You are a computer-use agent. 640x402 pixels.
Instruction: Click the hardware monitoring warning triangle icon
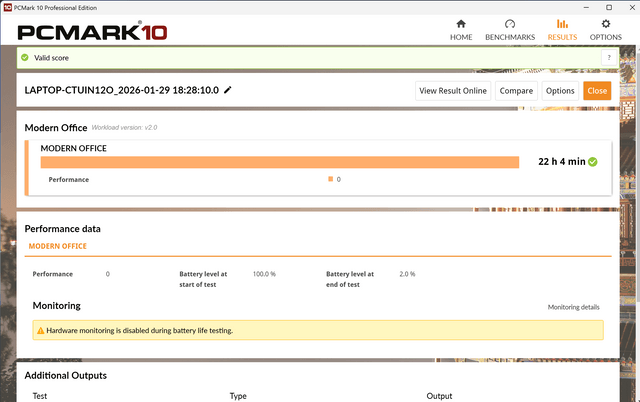(40, 331)
